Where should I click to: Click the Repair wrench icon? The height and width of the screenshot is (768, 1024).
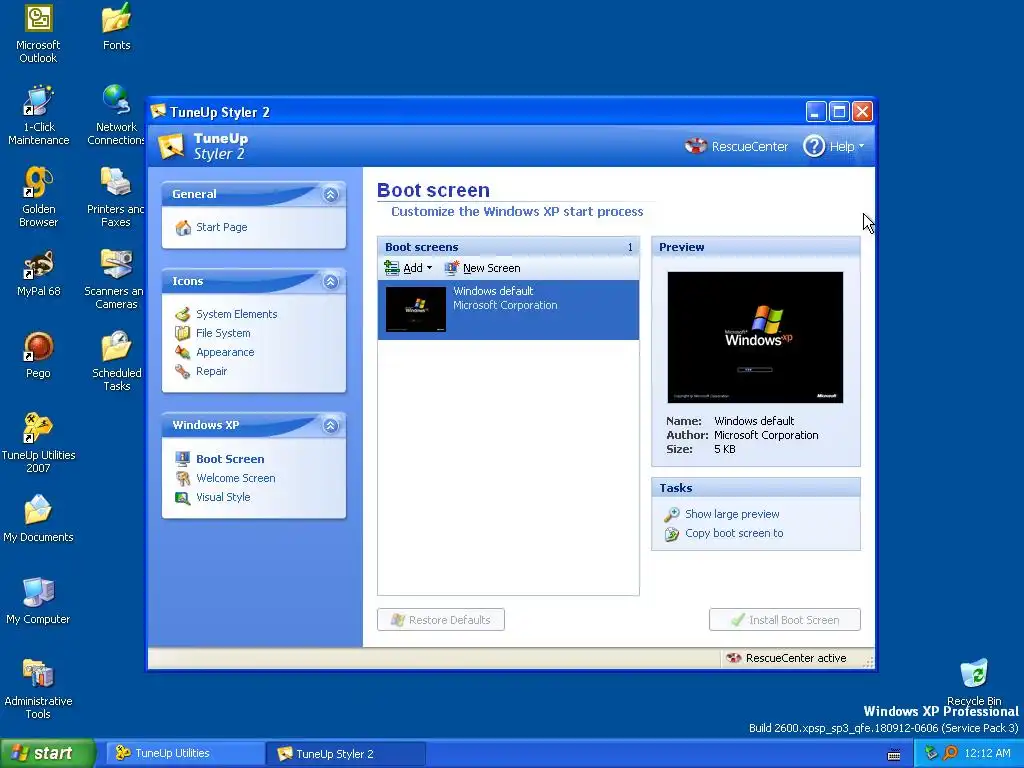(183, 371)
